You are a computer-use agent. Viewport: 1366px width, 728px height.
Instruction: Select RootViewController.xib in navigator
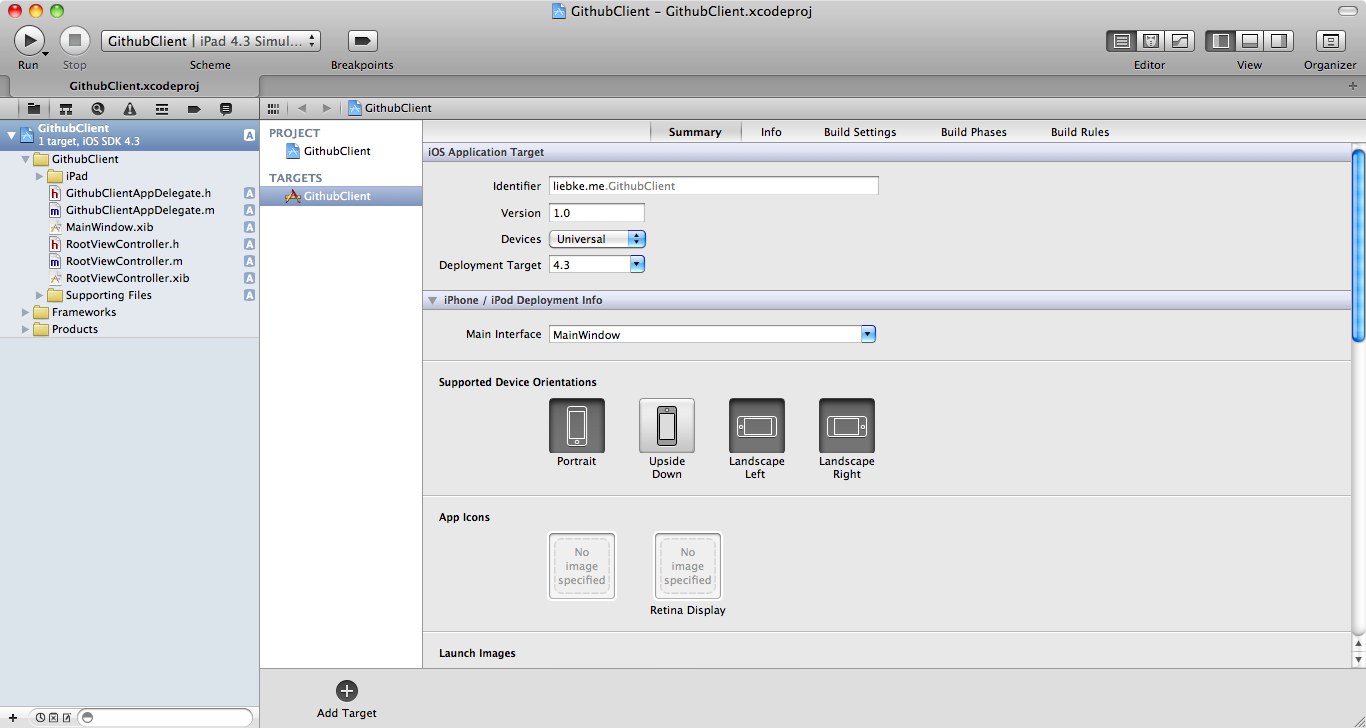click(x=127, y=278)
